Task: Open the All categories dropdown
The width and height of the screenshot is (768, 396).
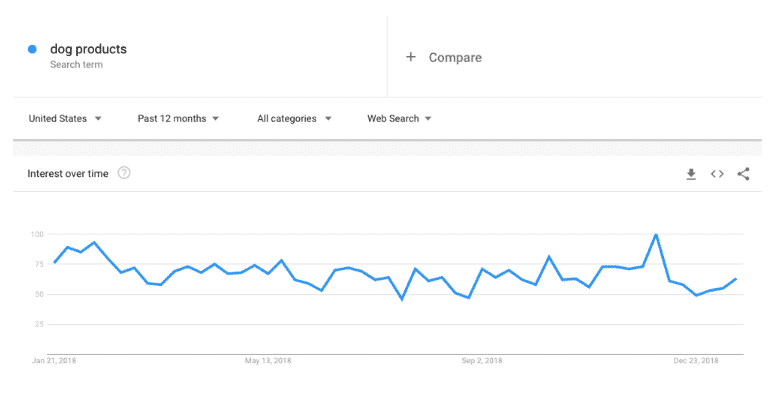Action: (294, 119)
